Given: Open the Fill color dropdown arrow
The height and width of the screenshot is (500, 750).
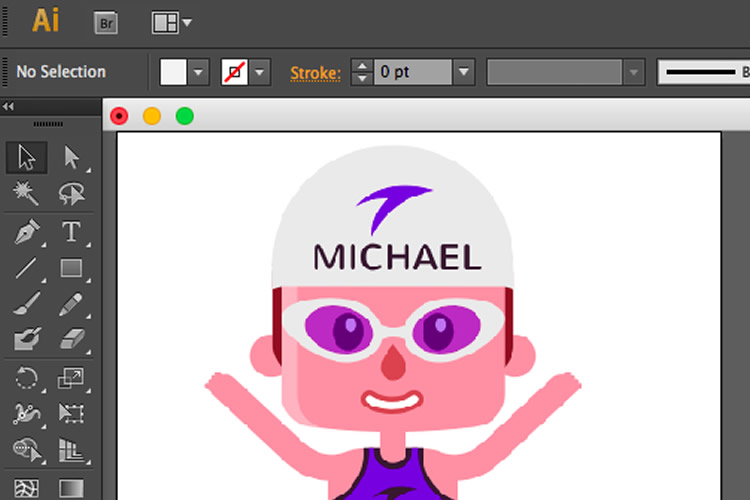Looking at the screenshot, I should click(x=199, y=72).
